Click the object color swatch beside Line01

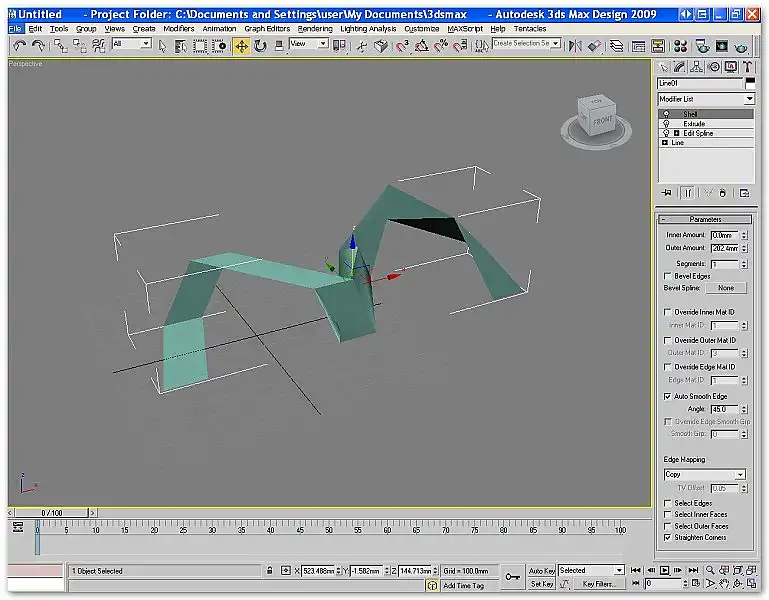click(750, 84)
